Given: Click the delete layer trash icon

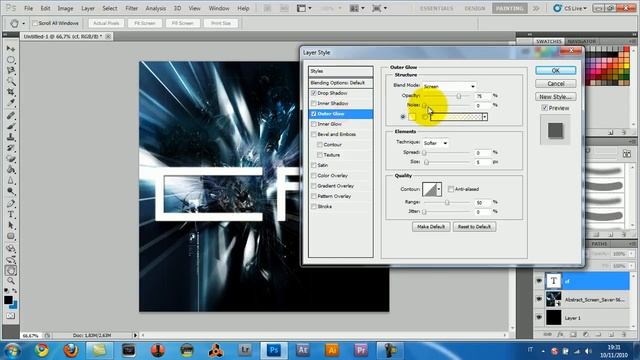Looking at the screenshot, I should click(x=624, y=334).
